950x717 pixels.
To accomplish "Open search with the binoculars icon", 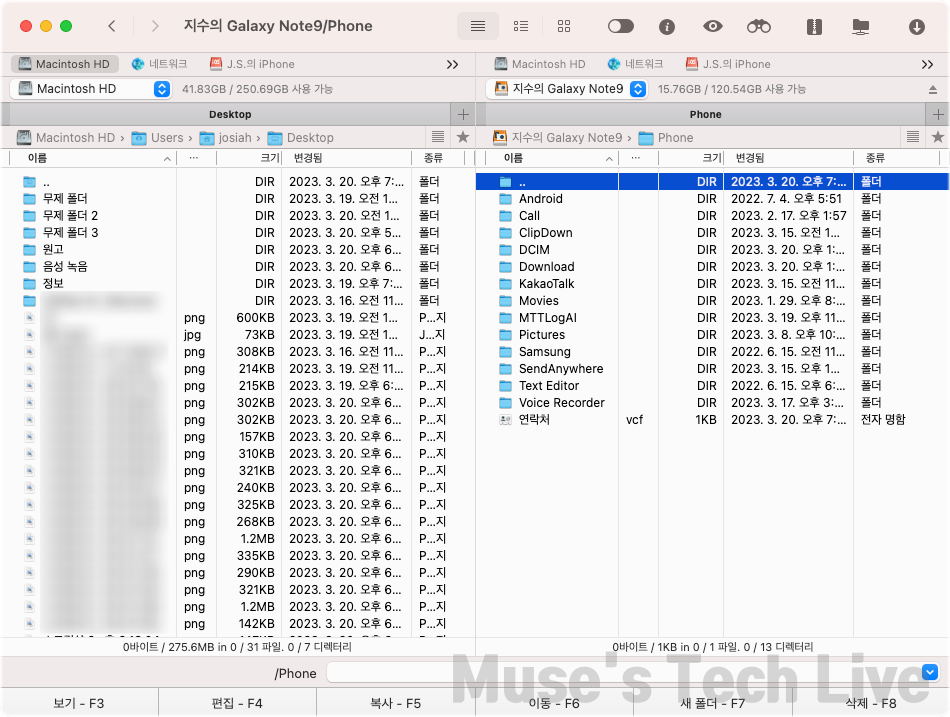I will click(x=759, y=26).
